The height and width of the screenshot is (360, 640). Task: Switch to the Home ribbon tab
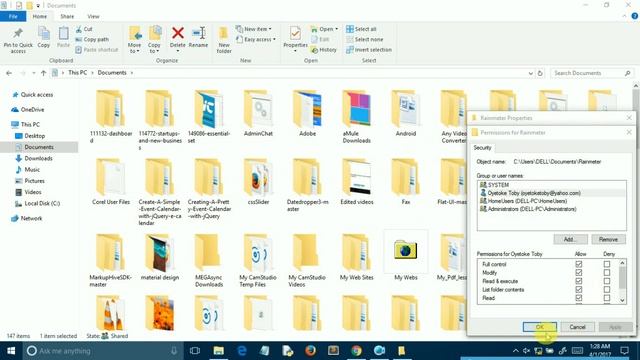click(x=40, y=16)
